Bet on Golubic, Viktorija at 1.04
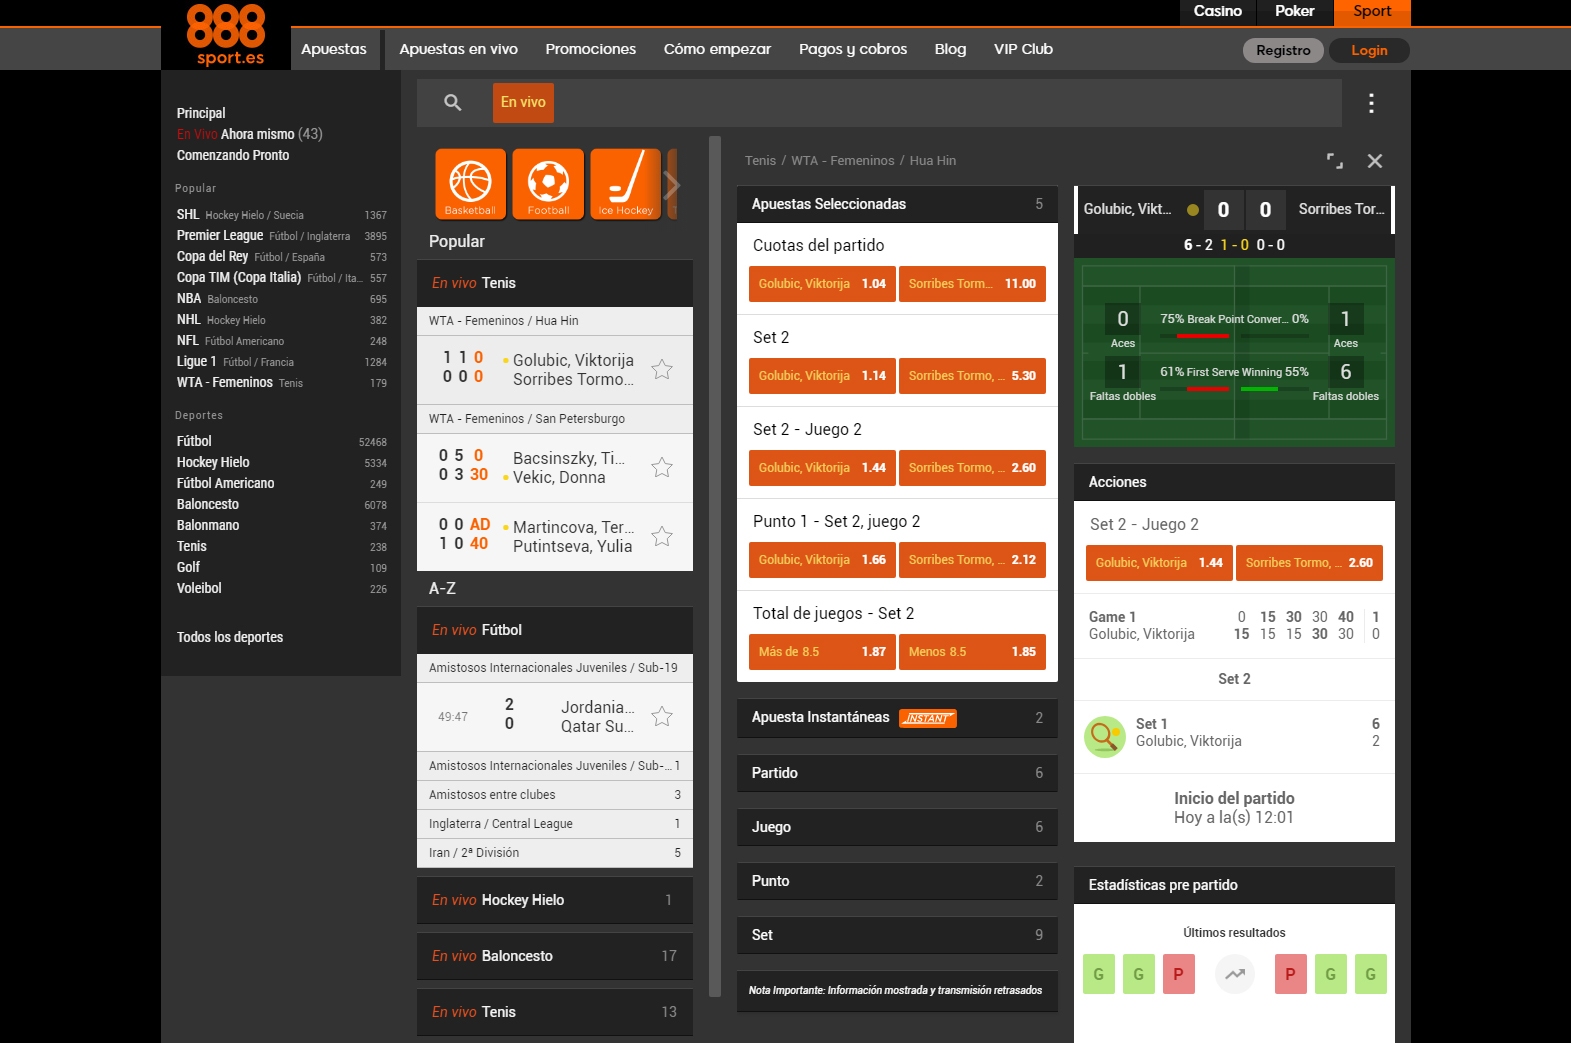The width and height of the screenshot is (1571, 1043). (822, 284)
